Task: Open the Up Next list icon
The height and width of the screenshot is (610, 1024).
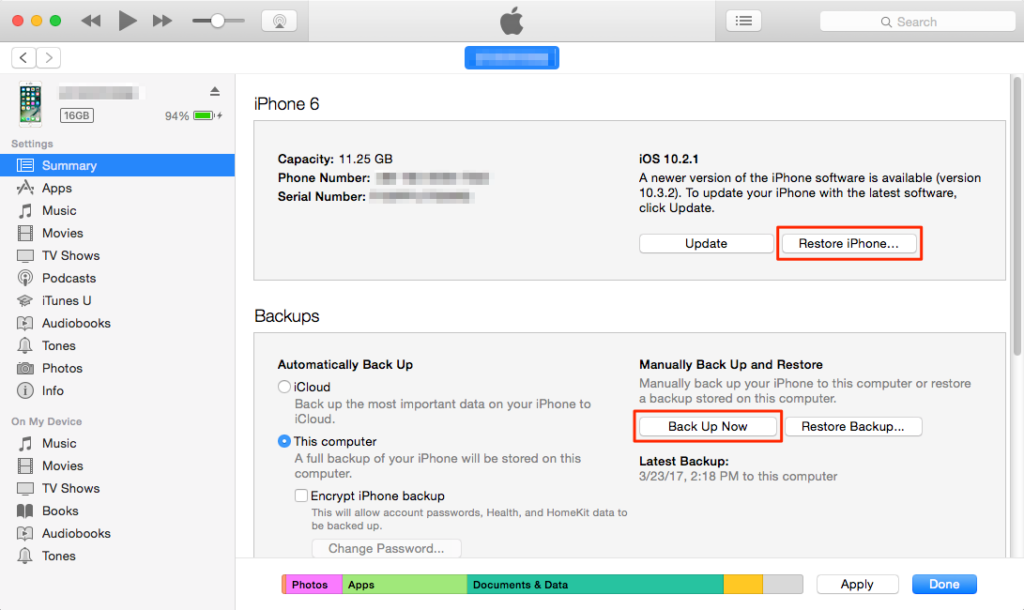Action: tap(743, 20)
